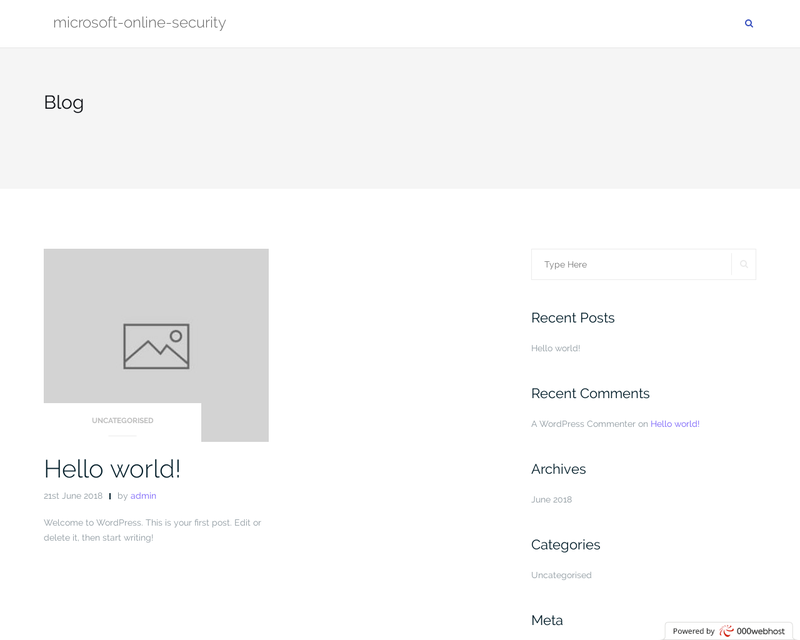Screen dimensions: 800x640
Task: Browse the June 2018 archive
Action: (x=551, y=500)
